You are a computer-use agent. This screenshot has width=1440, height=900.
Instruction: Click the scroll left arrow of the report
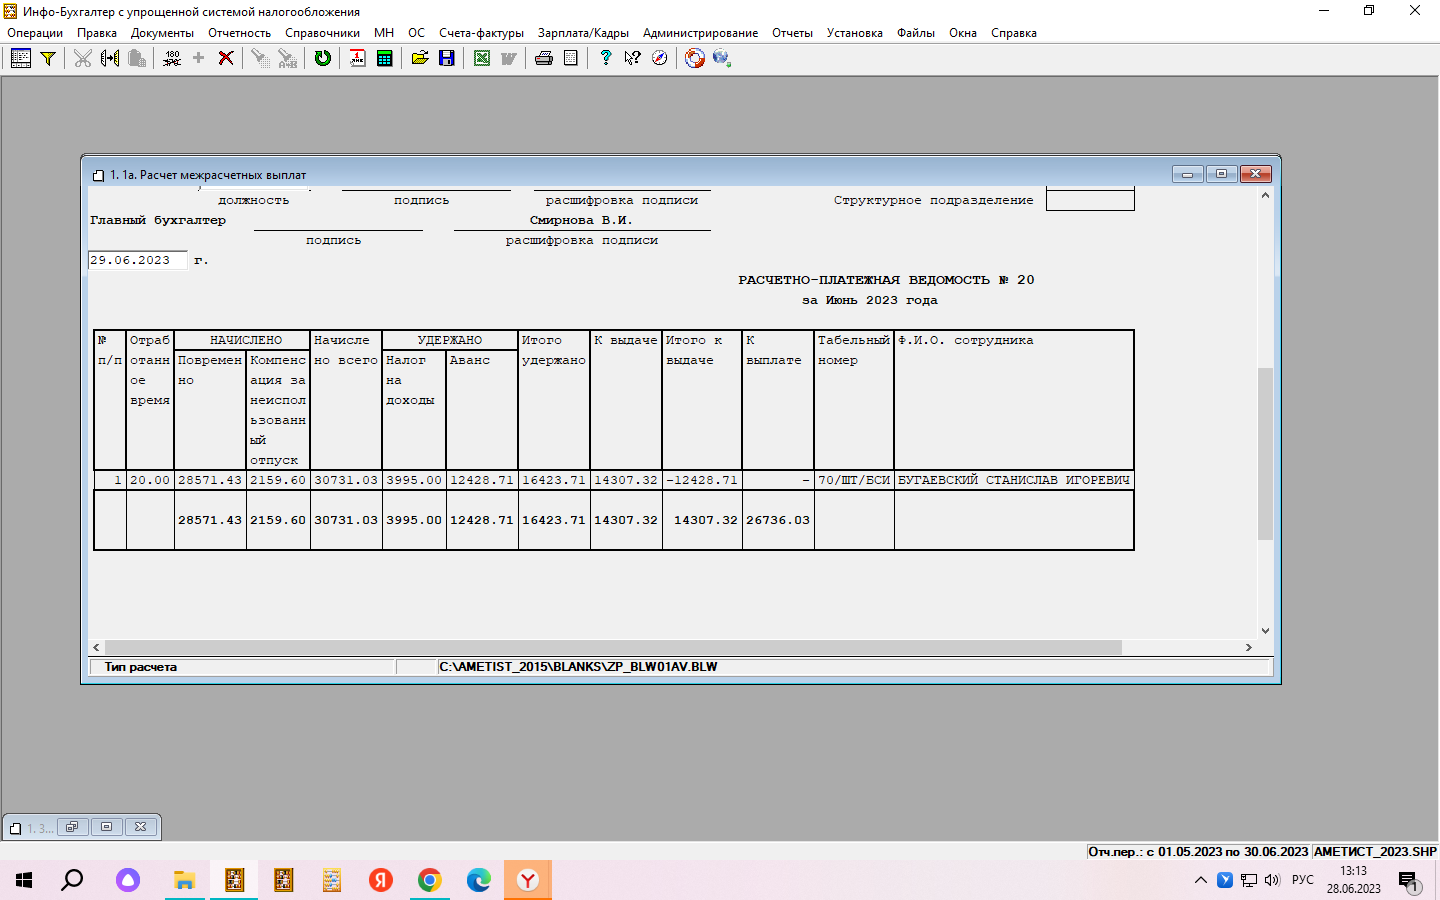pyautogui.click(x=96, y=647)
